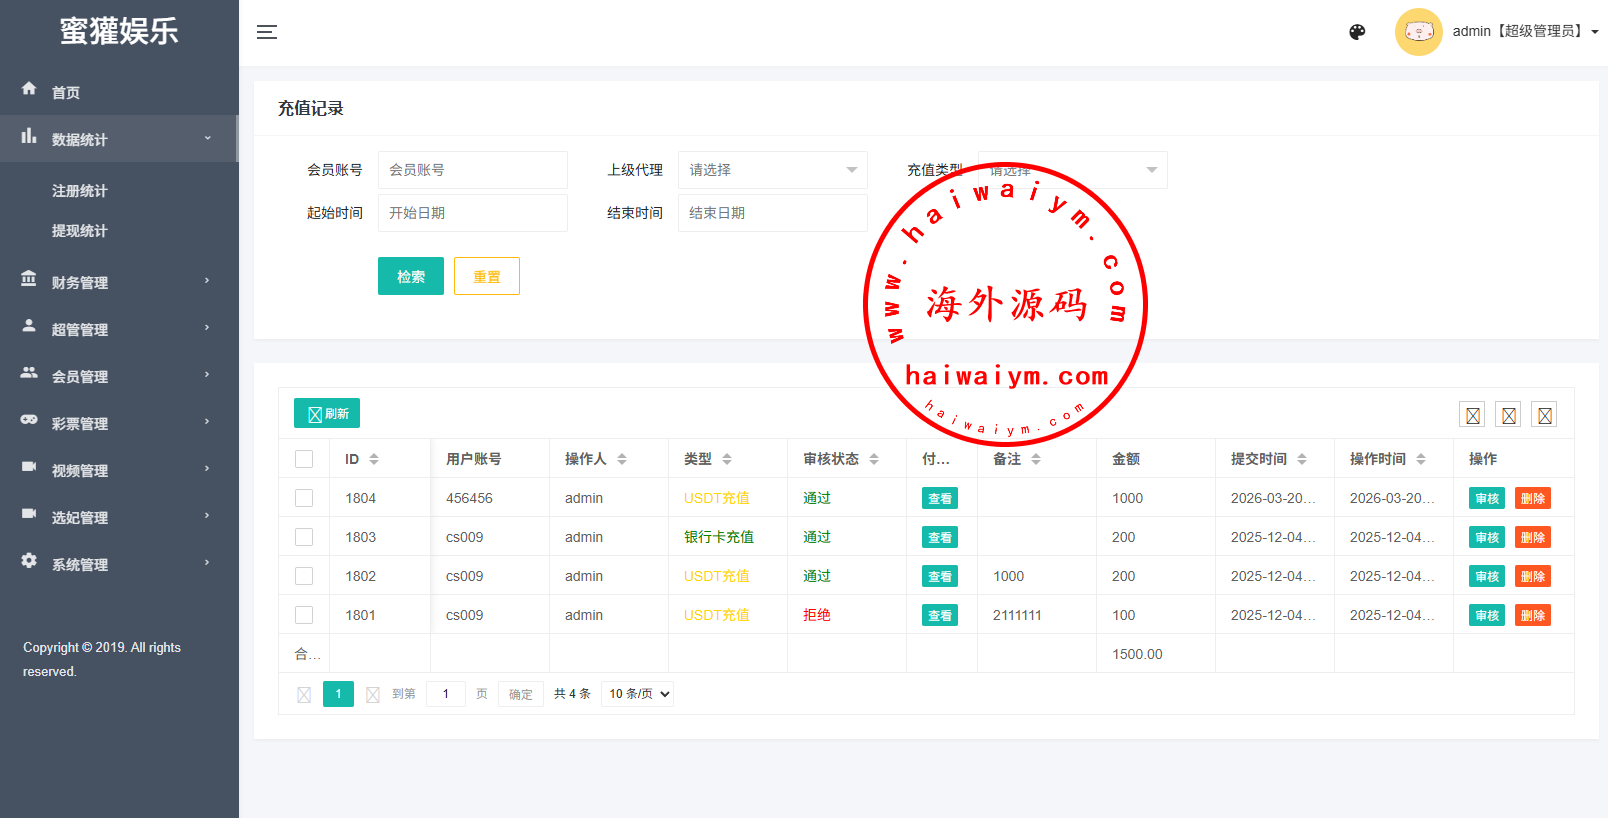
Task: Click 删除 button for record 1803
Action: pyautogui.click(x=1532, y=538)
